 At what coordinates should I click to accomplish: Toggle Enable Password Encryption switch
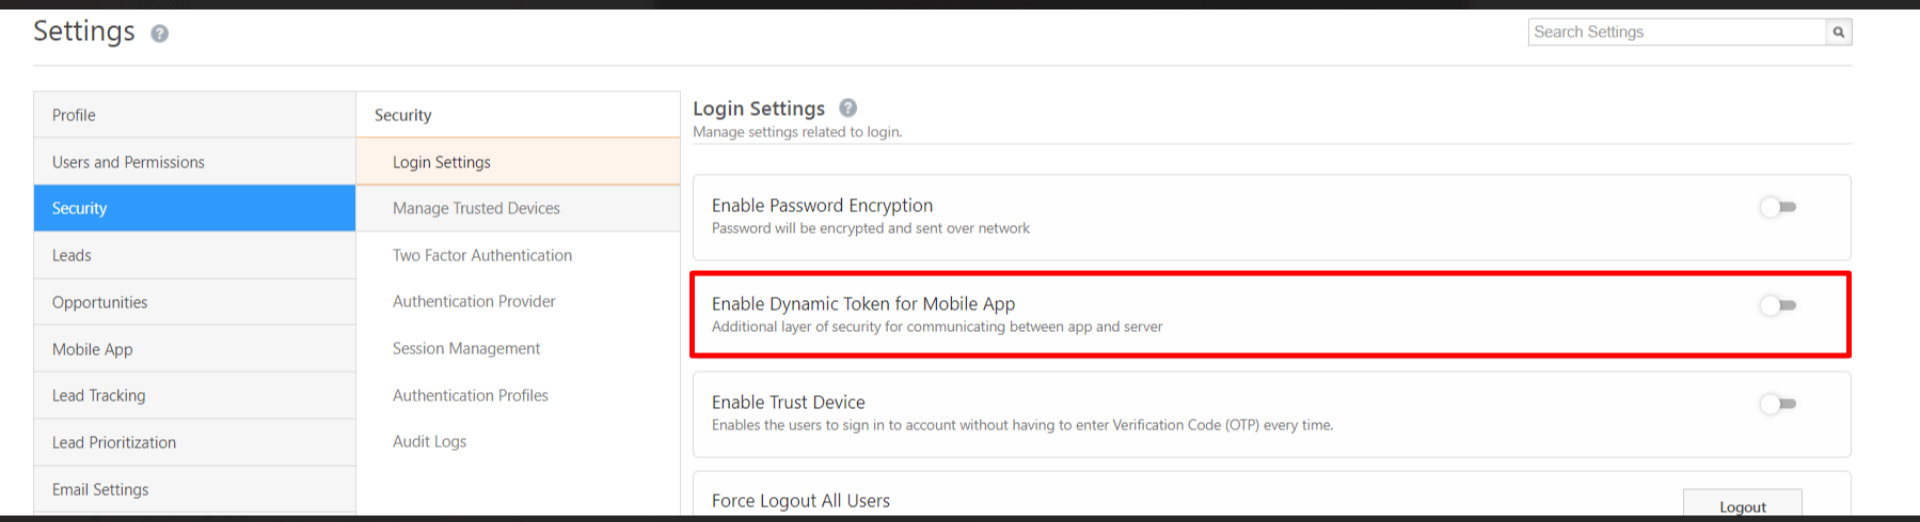coord(1778,207)
